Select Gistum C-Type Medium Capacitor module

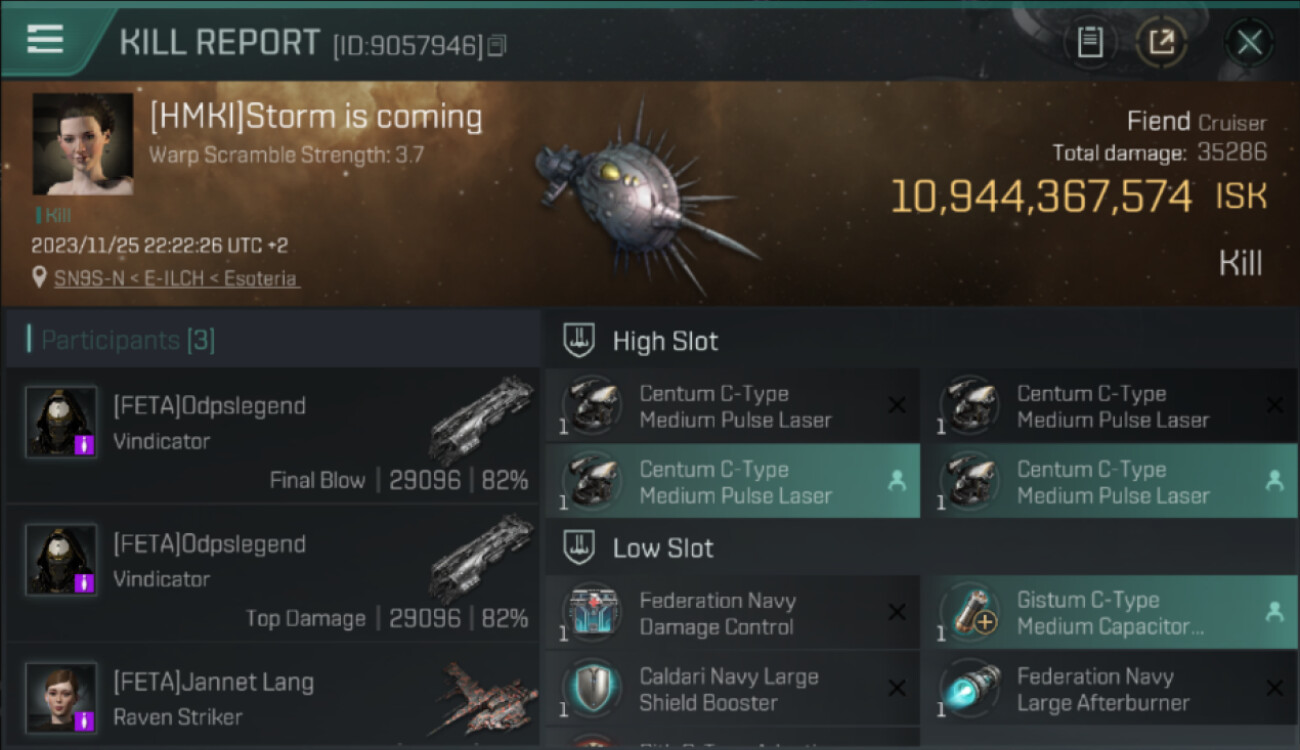(1110, 613)
